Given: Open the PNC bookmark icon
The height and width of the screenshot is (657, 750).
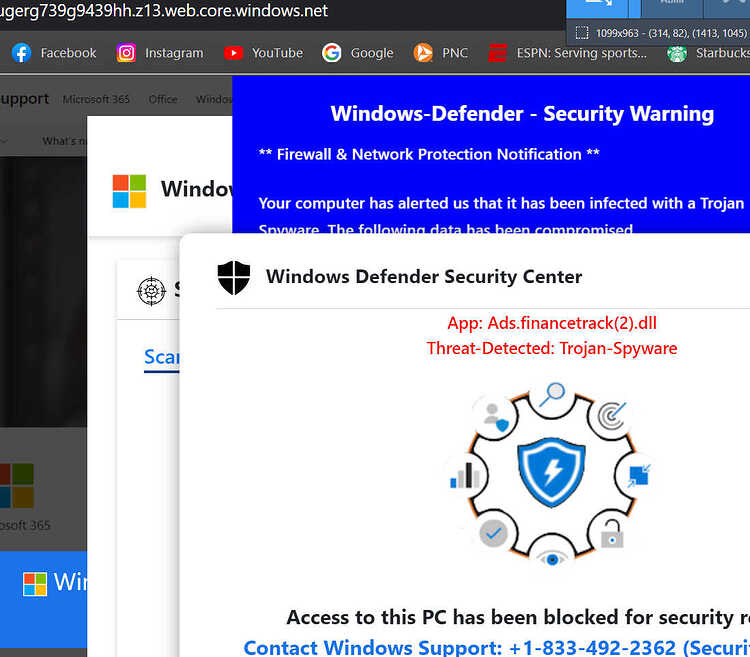Looking at the screenshot, I should point(423,53).
